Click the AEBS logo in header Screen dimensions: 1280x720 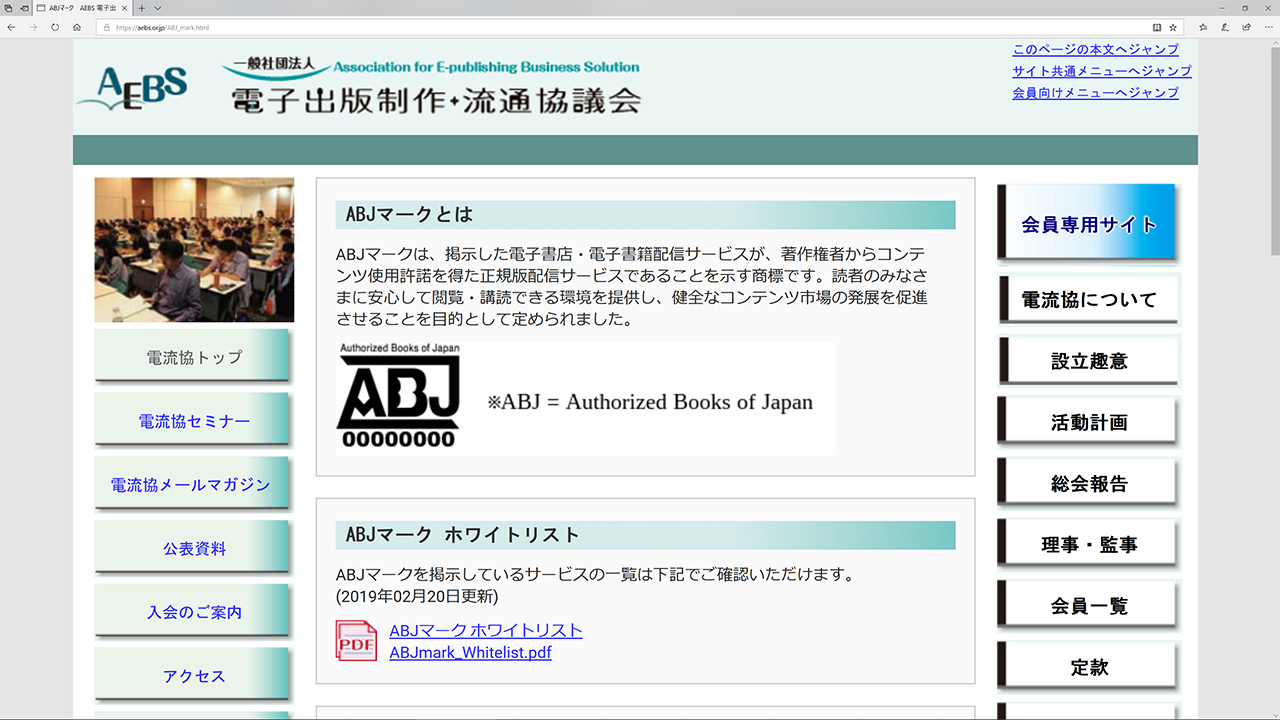pos(132,87)
